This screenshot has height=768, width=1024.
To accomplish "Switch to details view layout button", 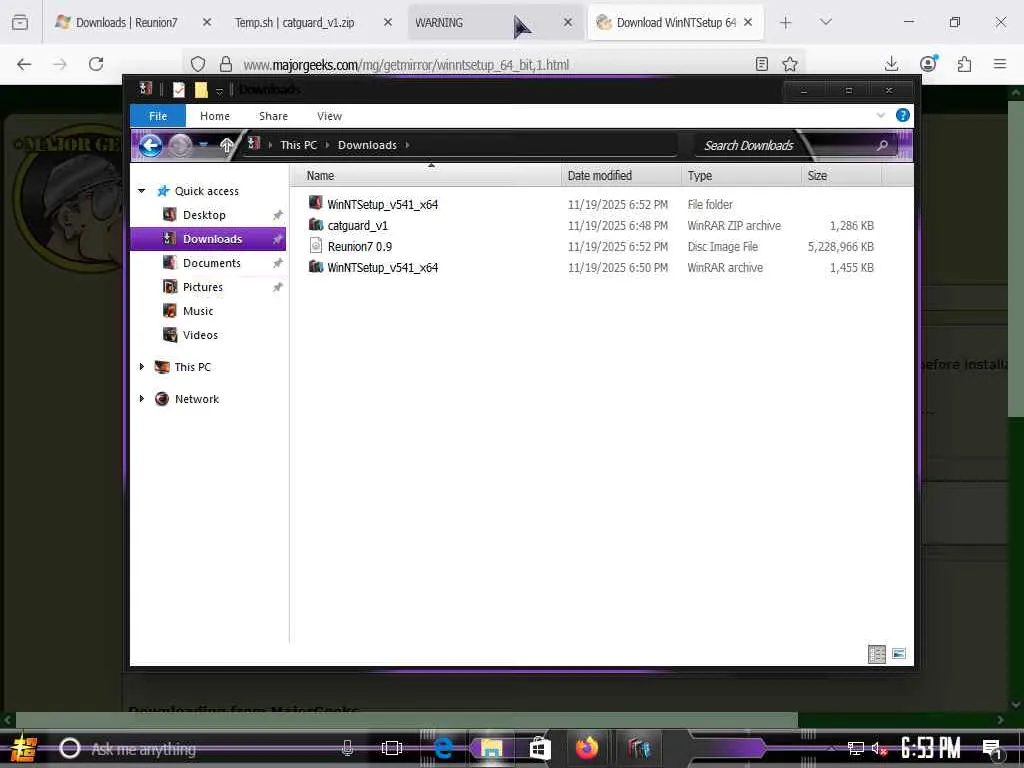I will (x=876, y=654).
